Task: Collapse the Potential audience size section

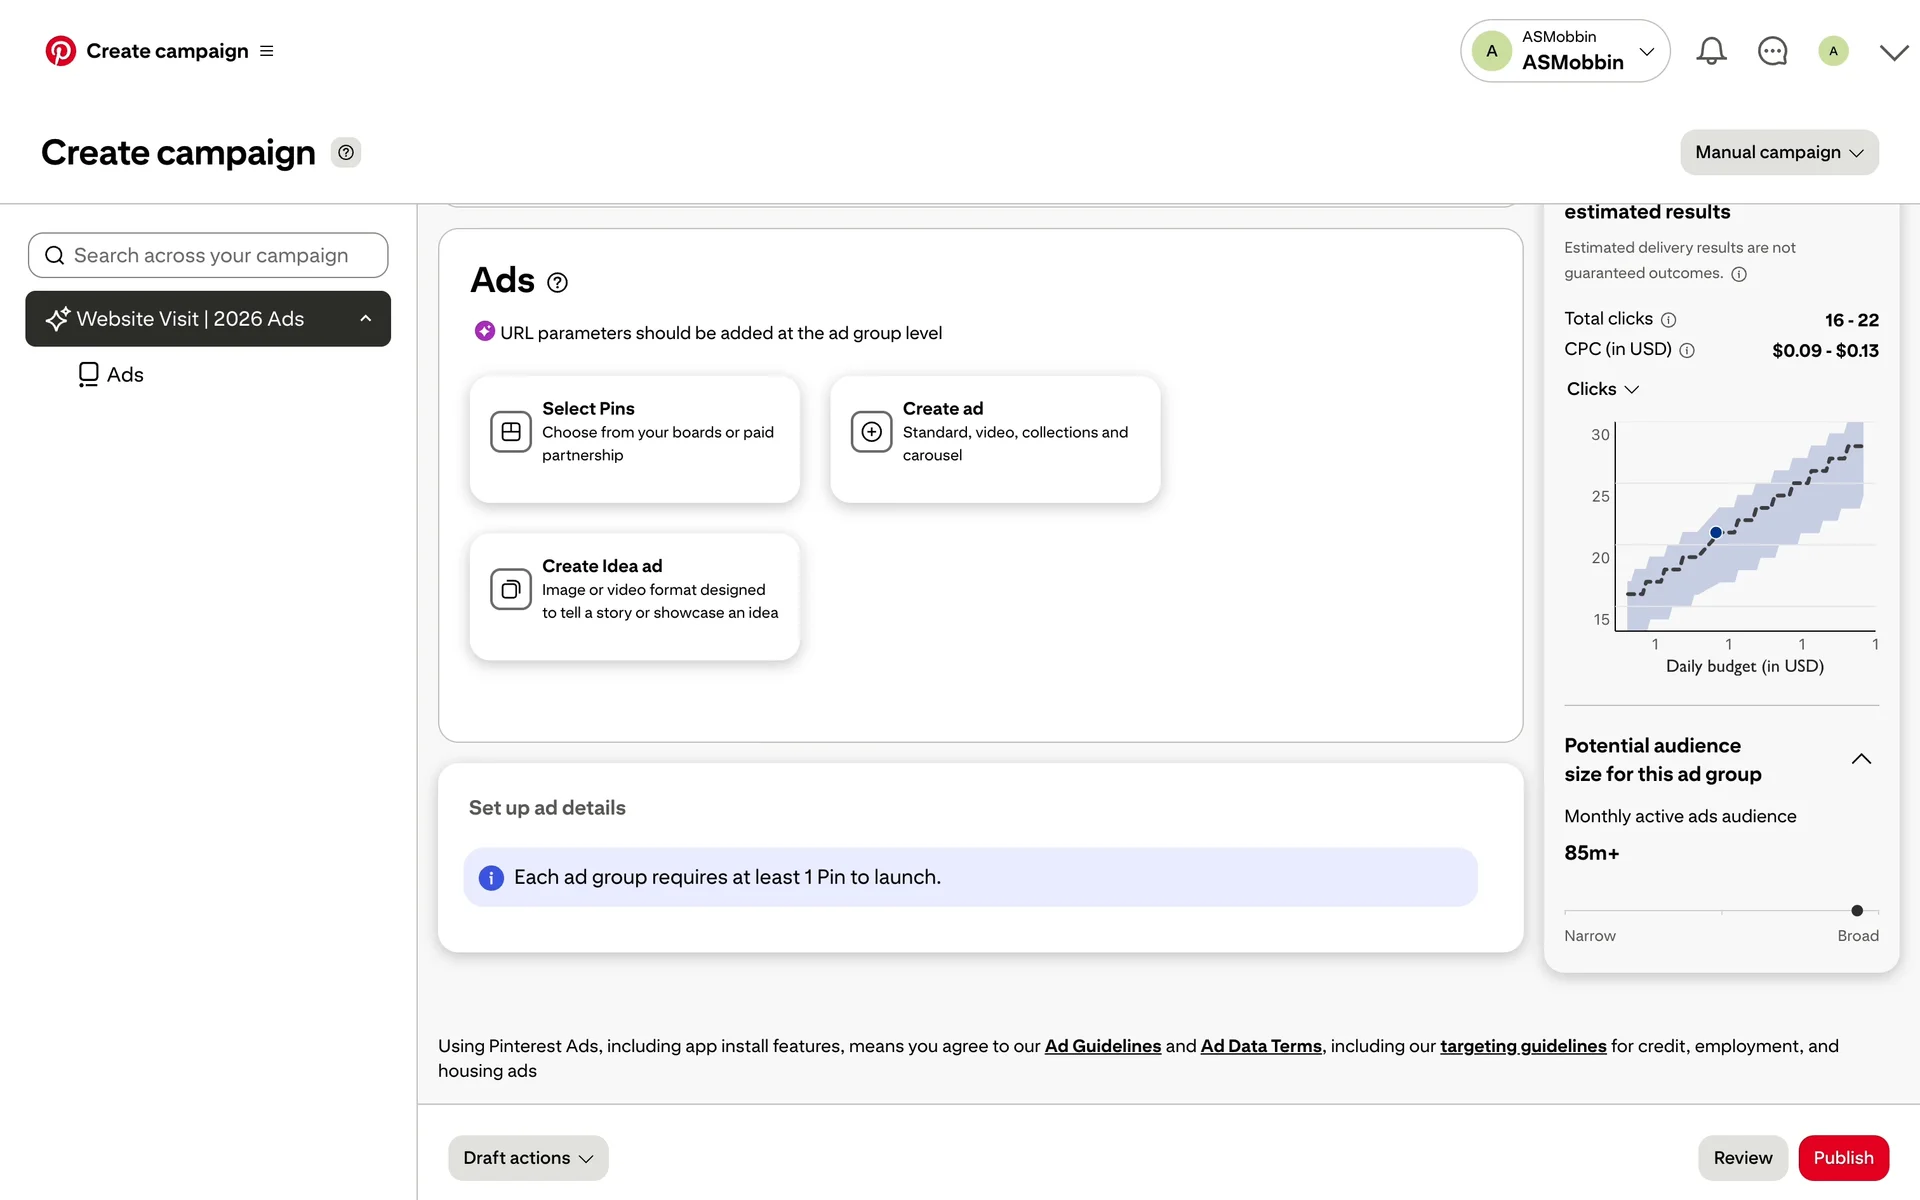Action: tap(1861, 759)
